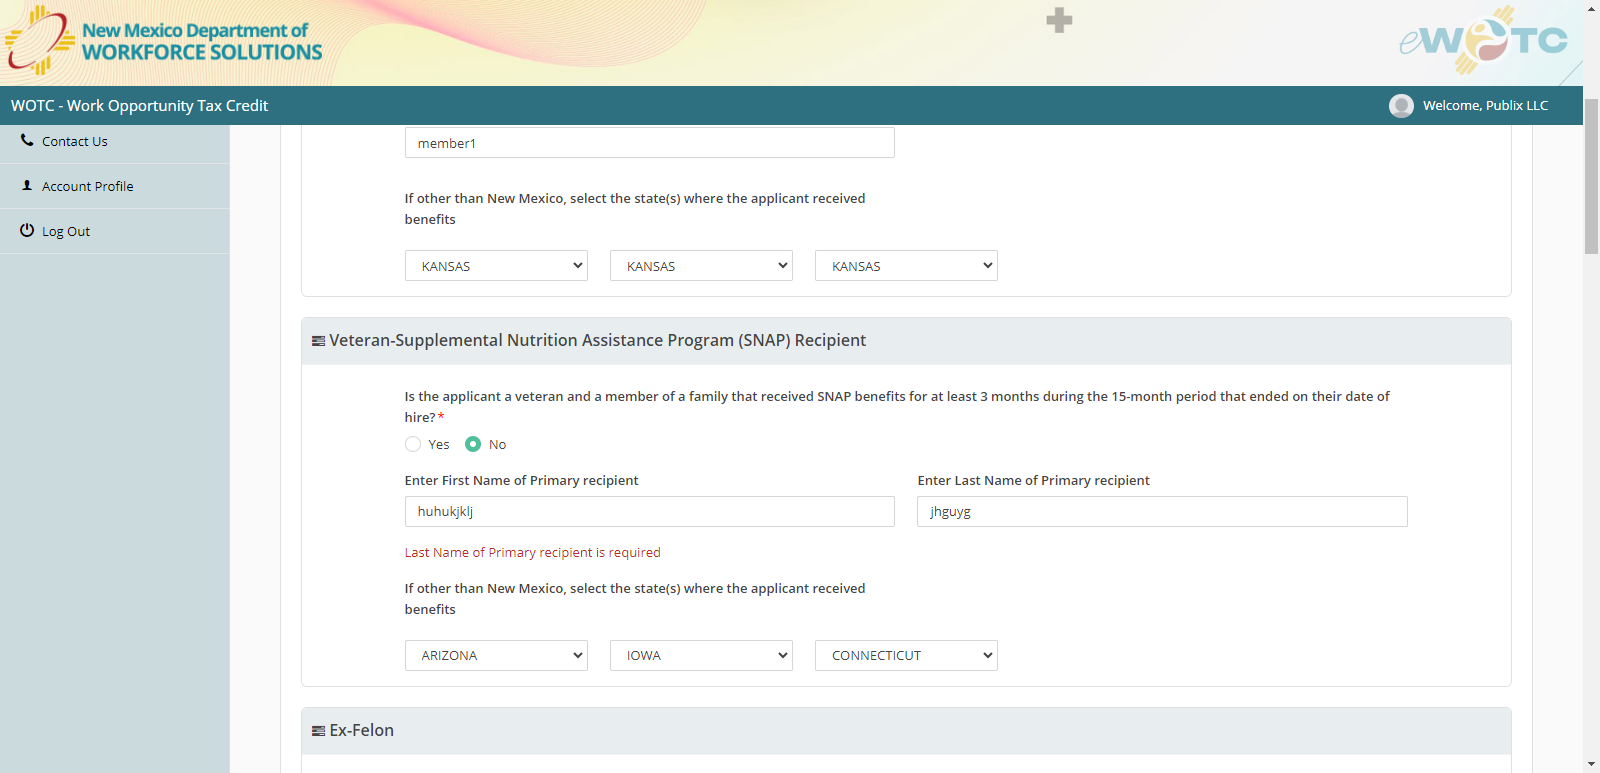1600x773 pixels.
Task: Go to Account Profile in sidebar
Action: [x=88, y=187]
